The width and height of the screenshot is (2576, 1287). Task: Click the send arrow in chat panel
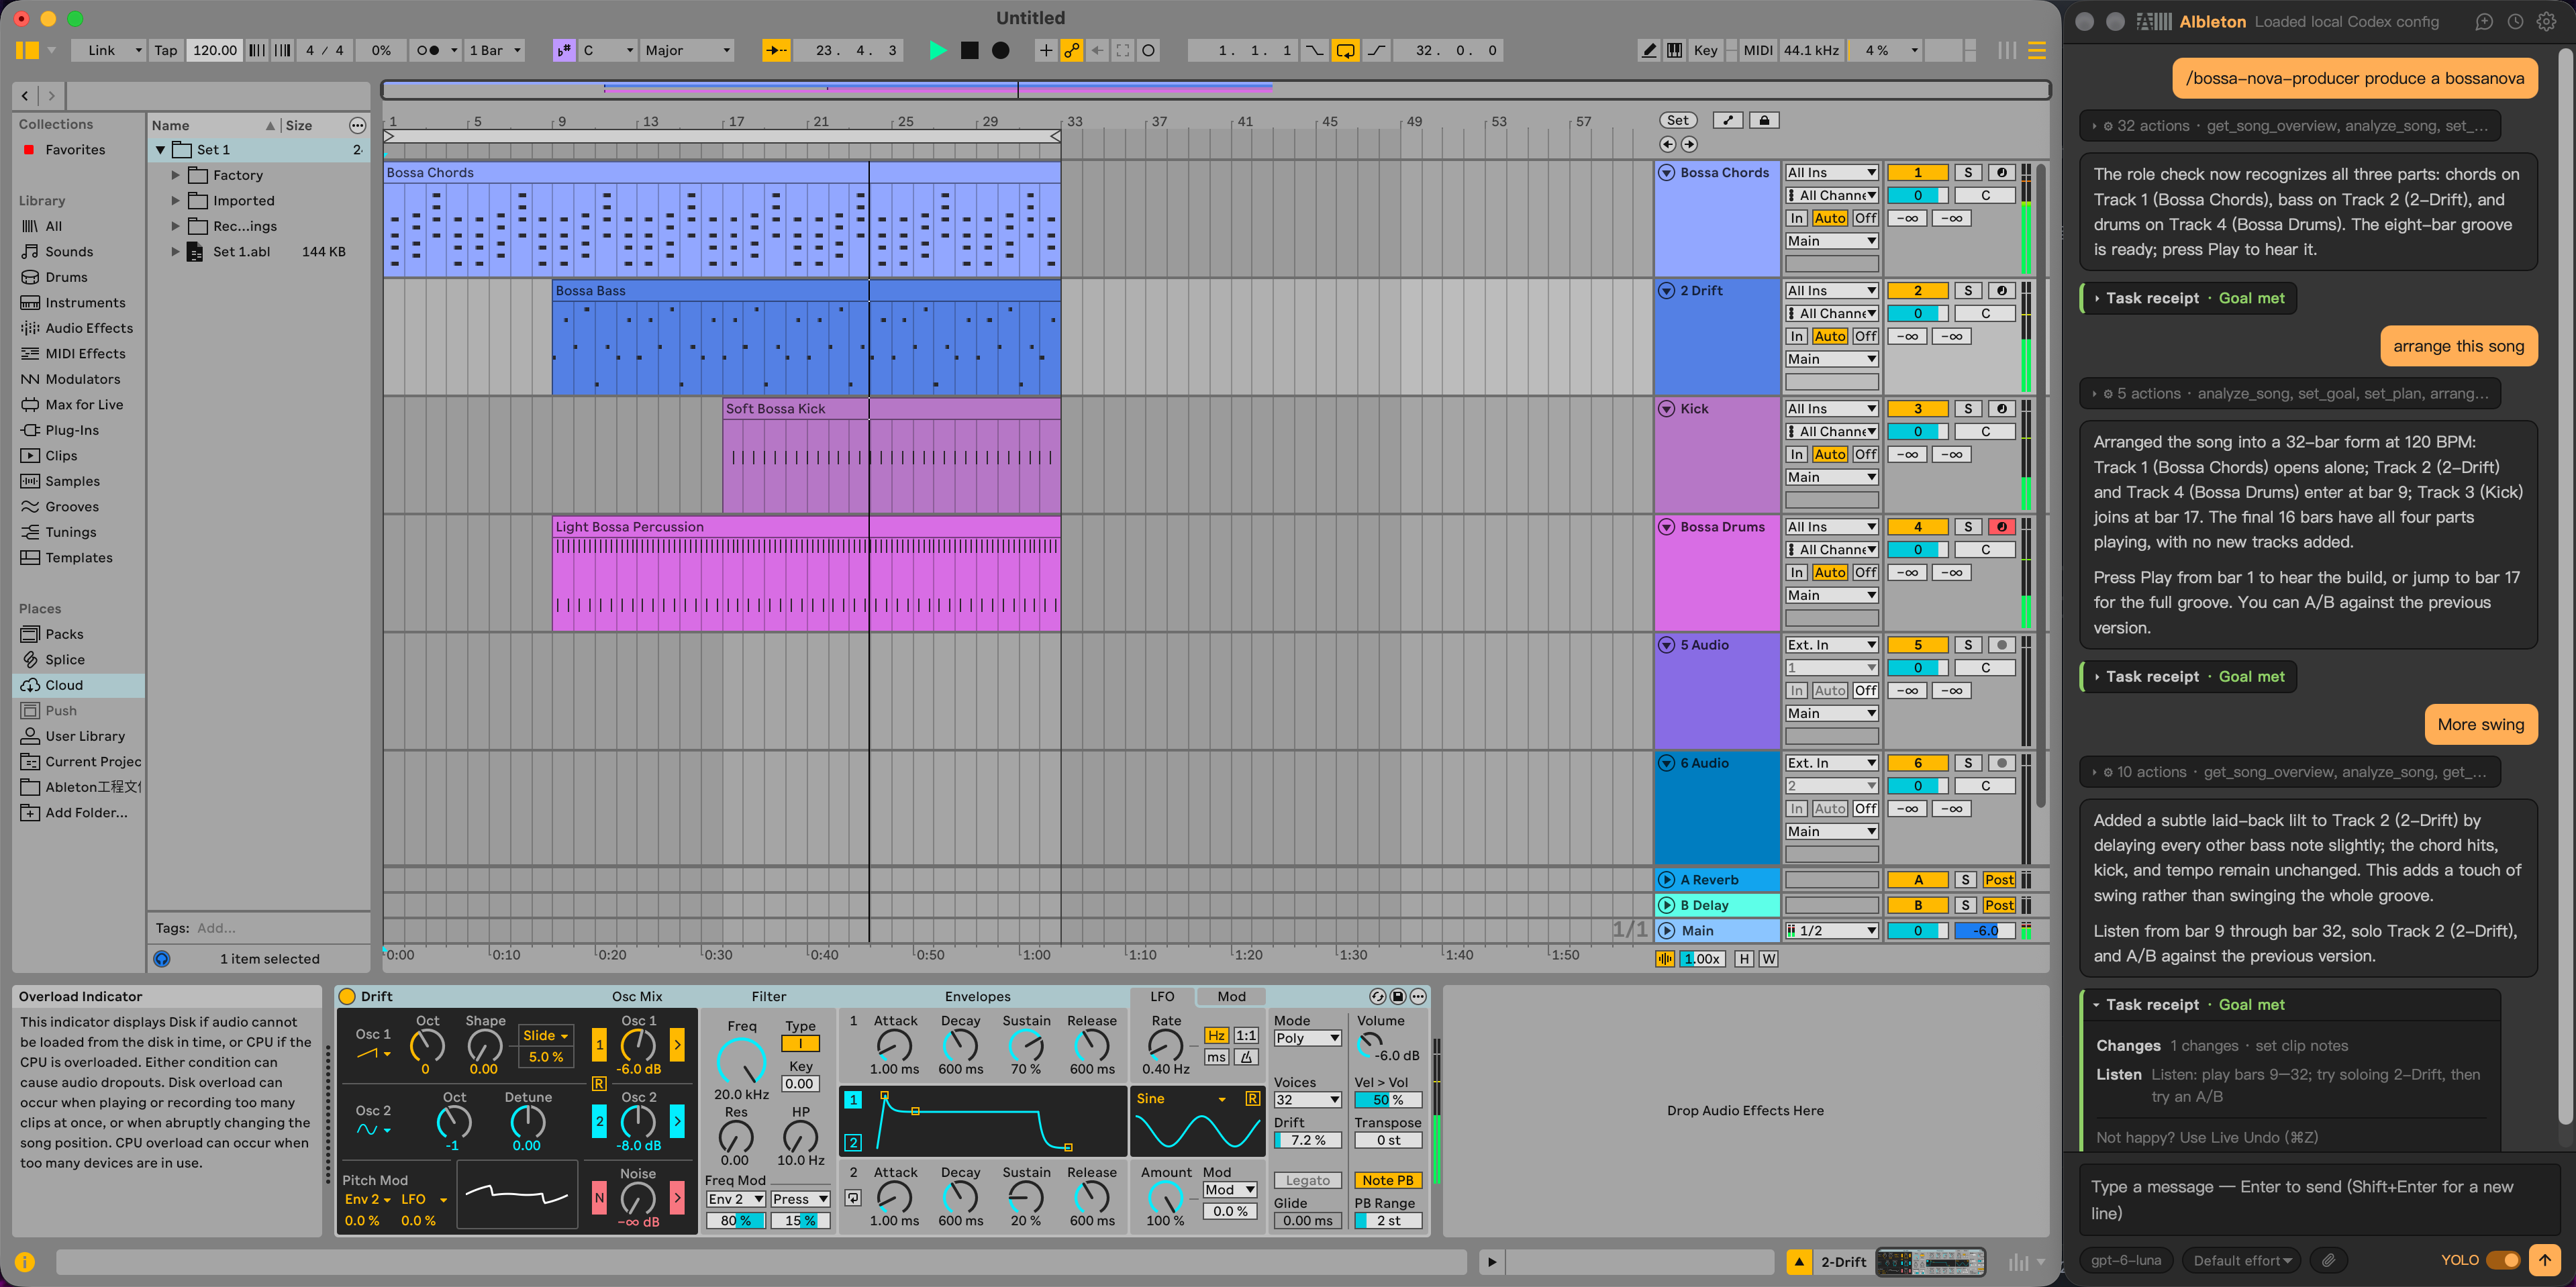tap(2544, 1260)
